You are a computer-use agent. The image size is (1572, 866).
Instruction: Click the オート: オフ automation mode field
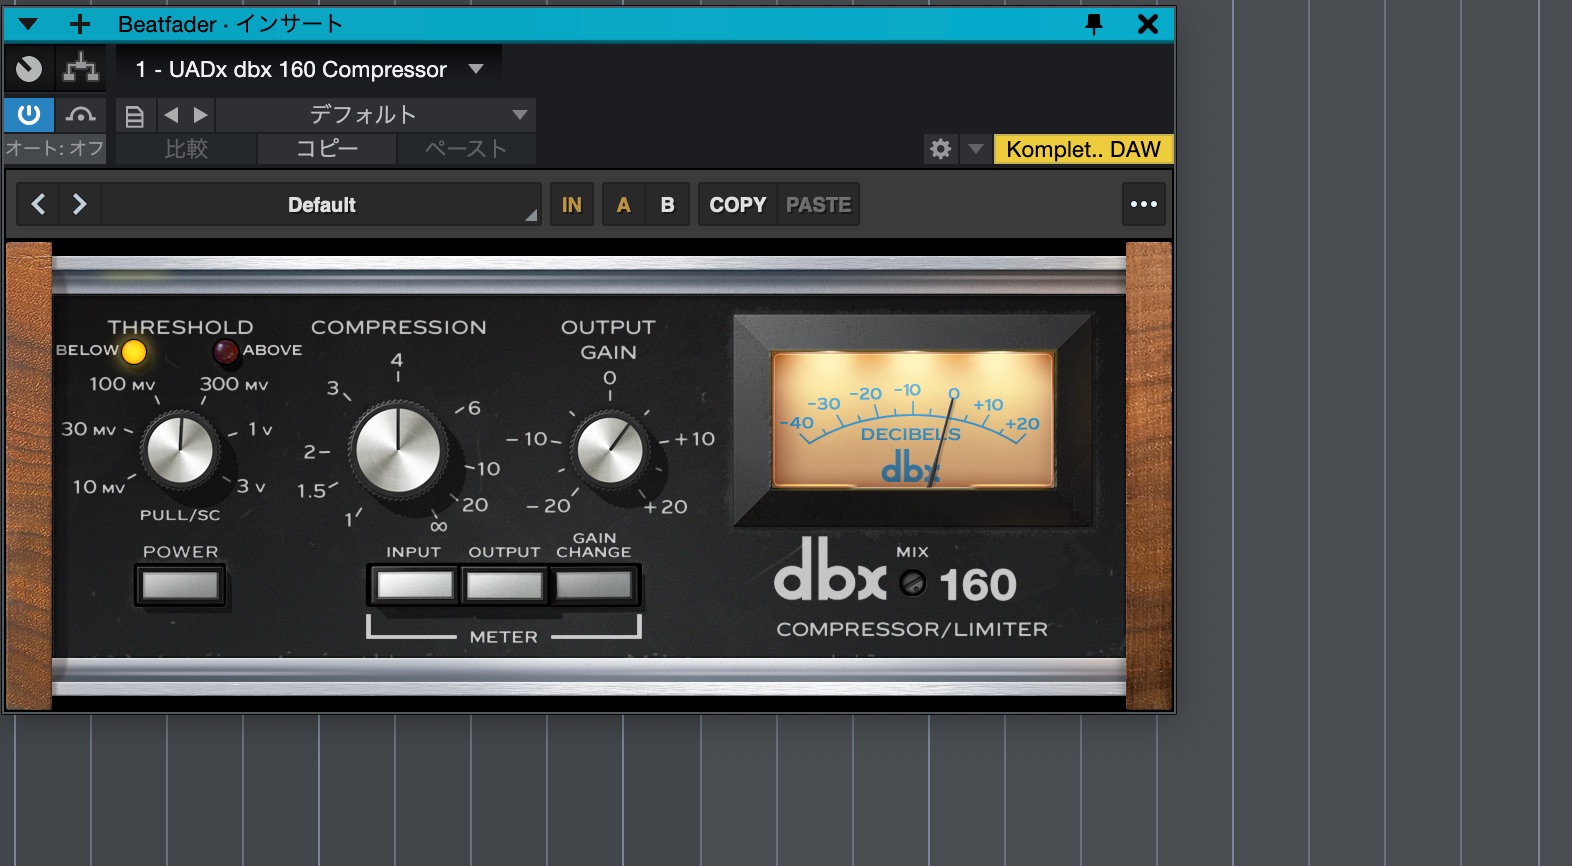tap(55, 149)
